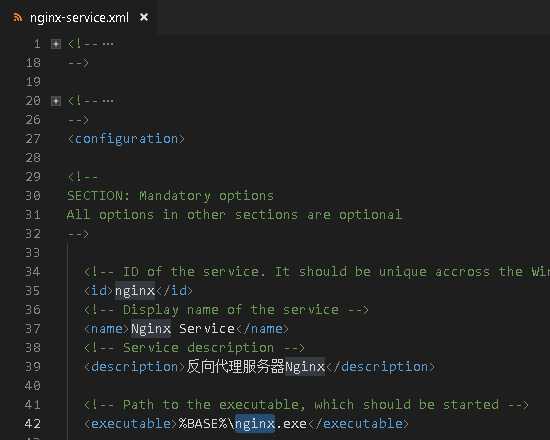
Task: Click the 'ID of the service' comment line
Action: point(316,272)
